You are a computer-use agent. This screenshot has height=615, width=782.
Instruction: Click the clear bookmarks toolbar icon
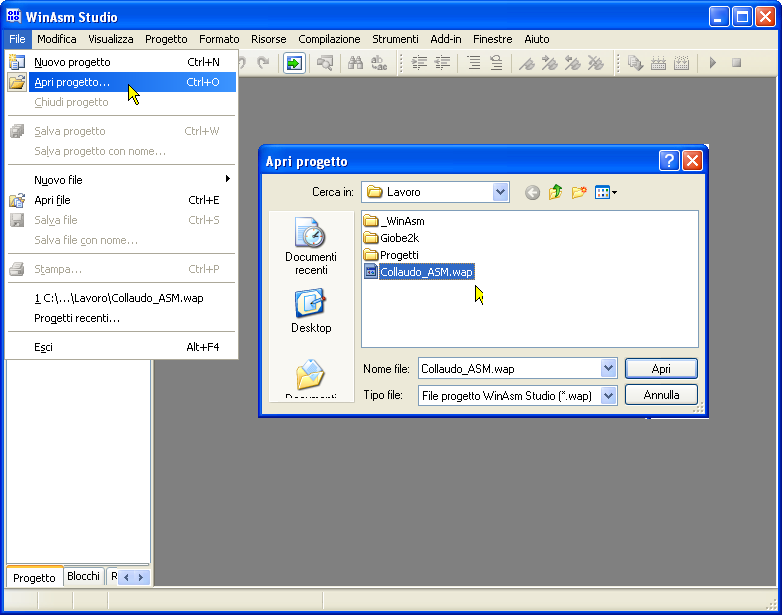pyautogui.click(x=595, y=63)
